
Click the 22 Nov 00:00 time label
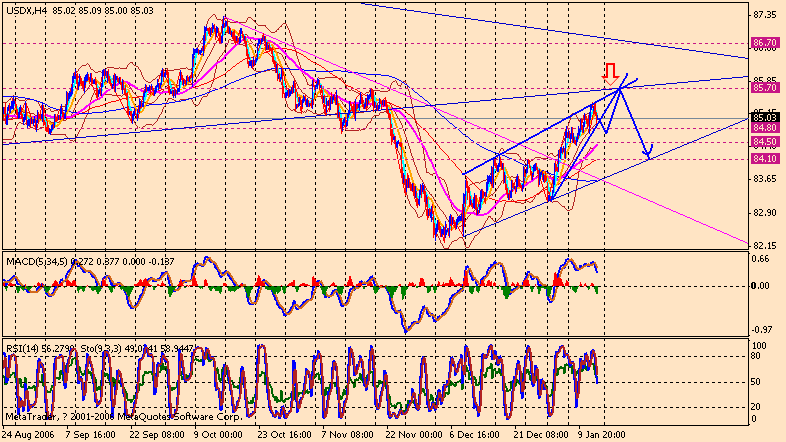[x=414, y=434]
